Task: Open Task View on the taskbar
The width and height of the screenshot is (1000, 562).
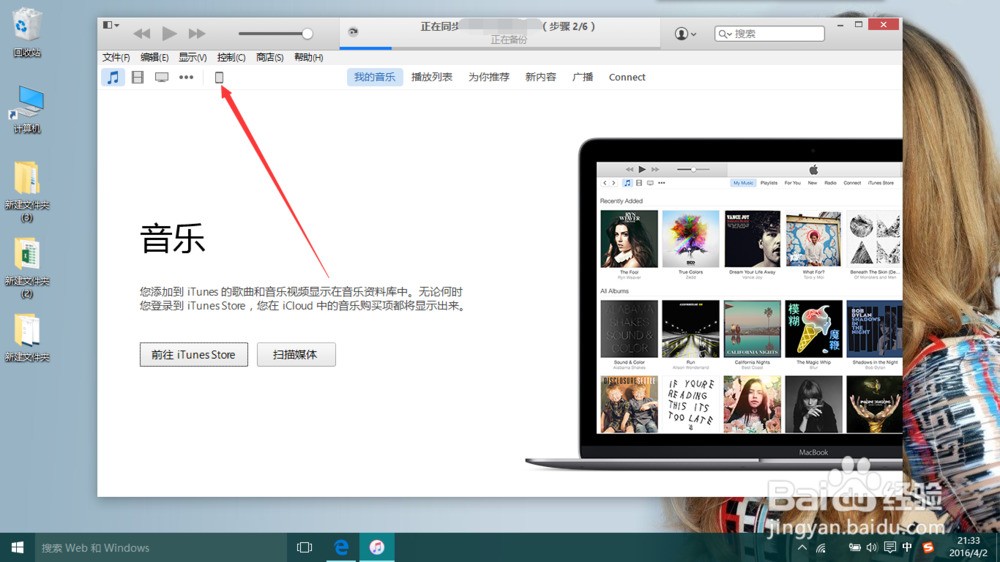Action: (x=304, y=547)
